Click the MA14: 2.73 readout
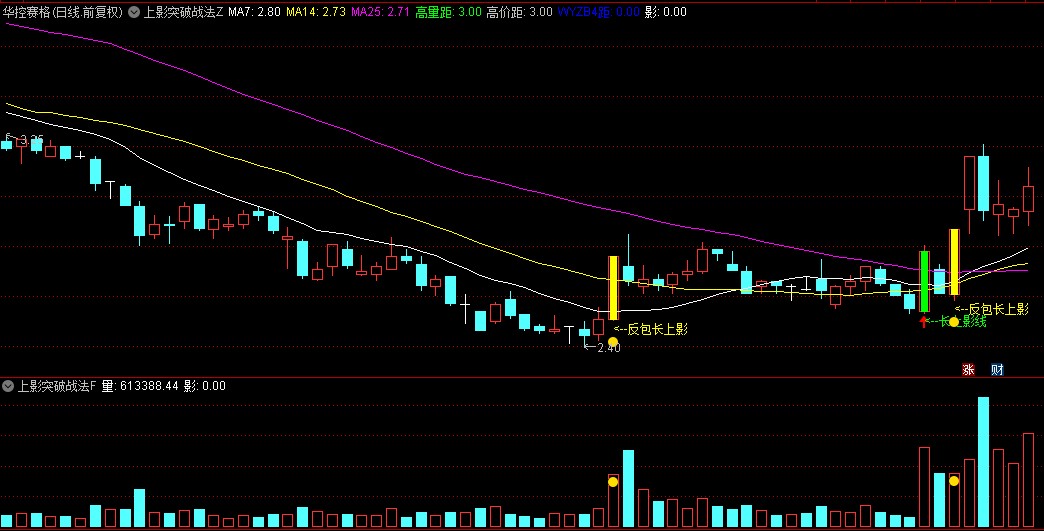The height and width of the screenshot is (531, 1044). [x=316, y=12]
